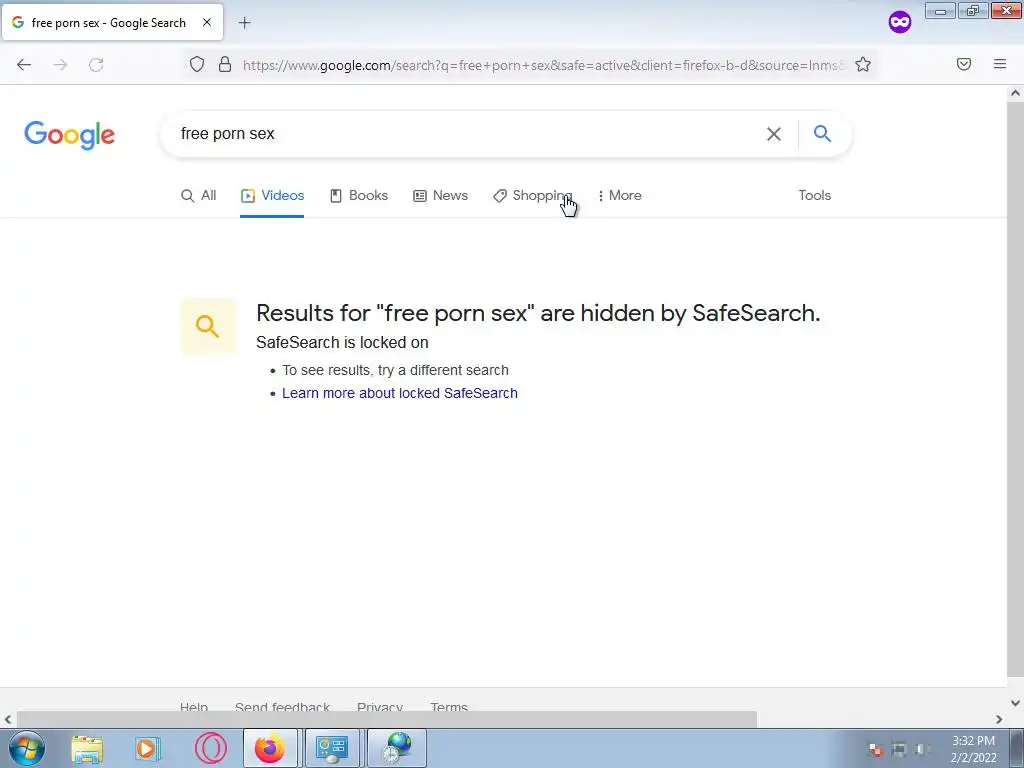Open the Send feedback link
Viewport: 1024px width, 768px height.
pyautogui.click(x=282, y=707)
